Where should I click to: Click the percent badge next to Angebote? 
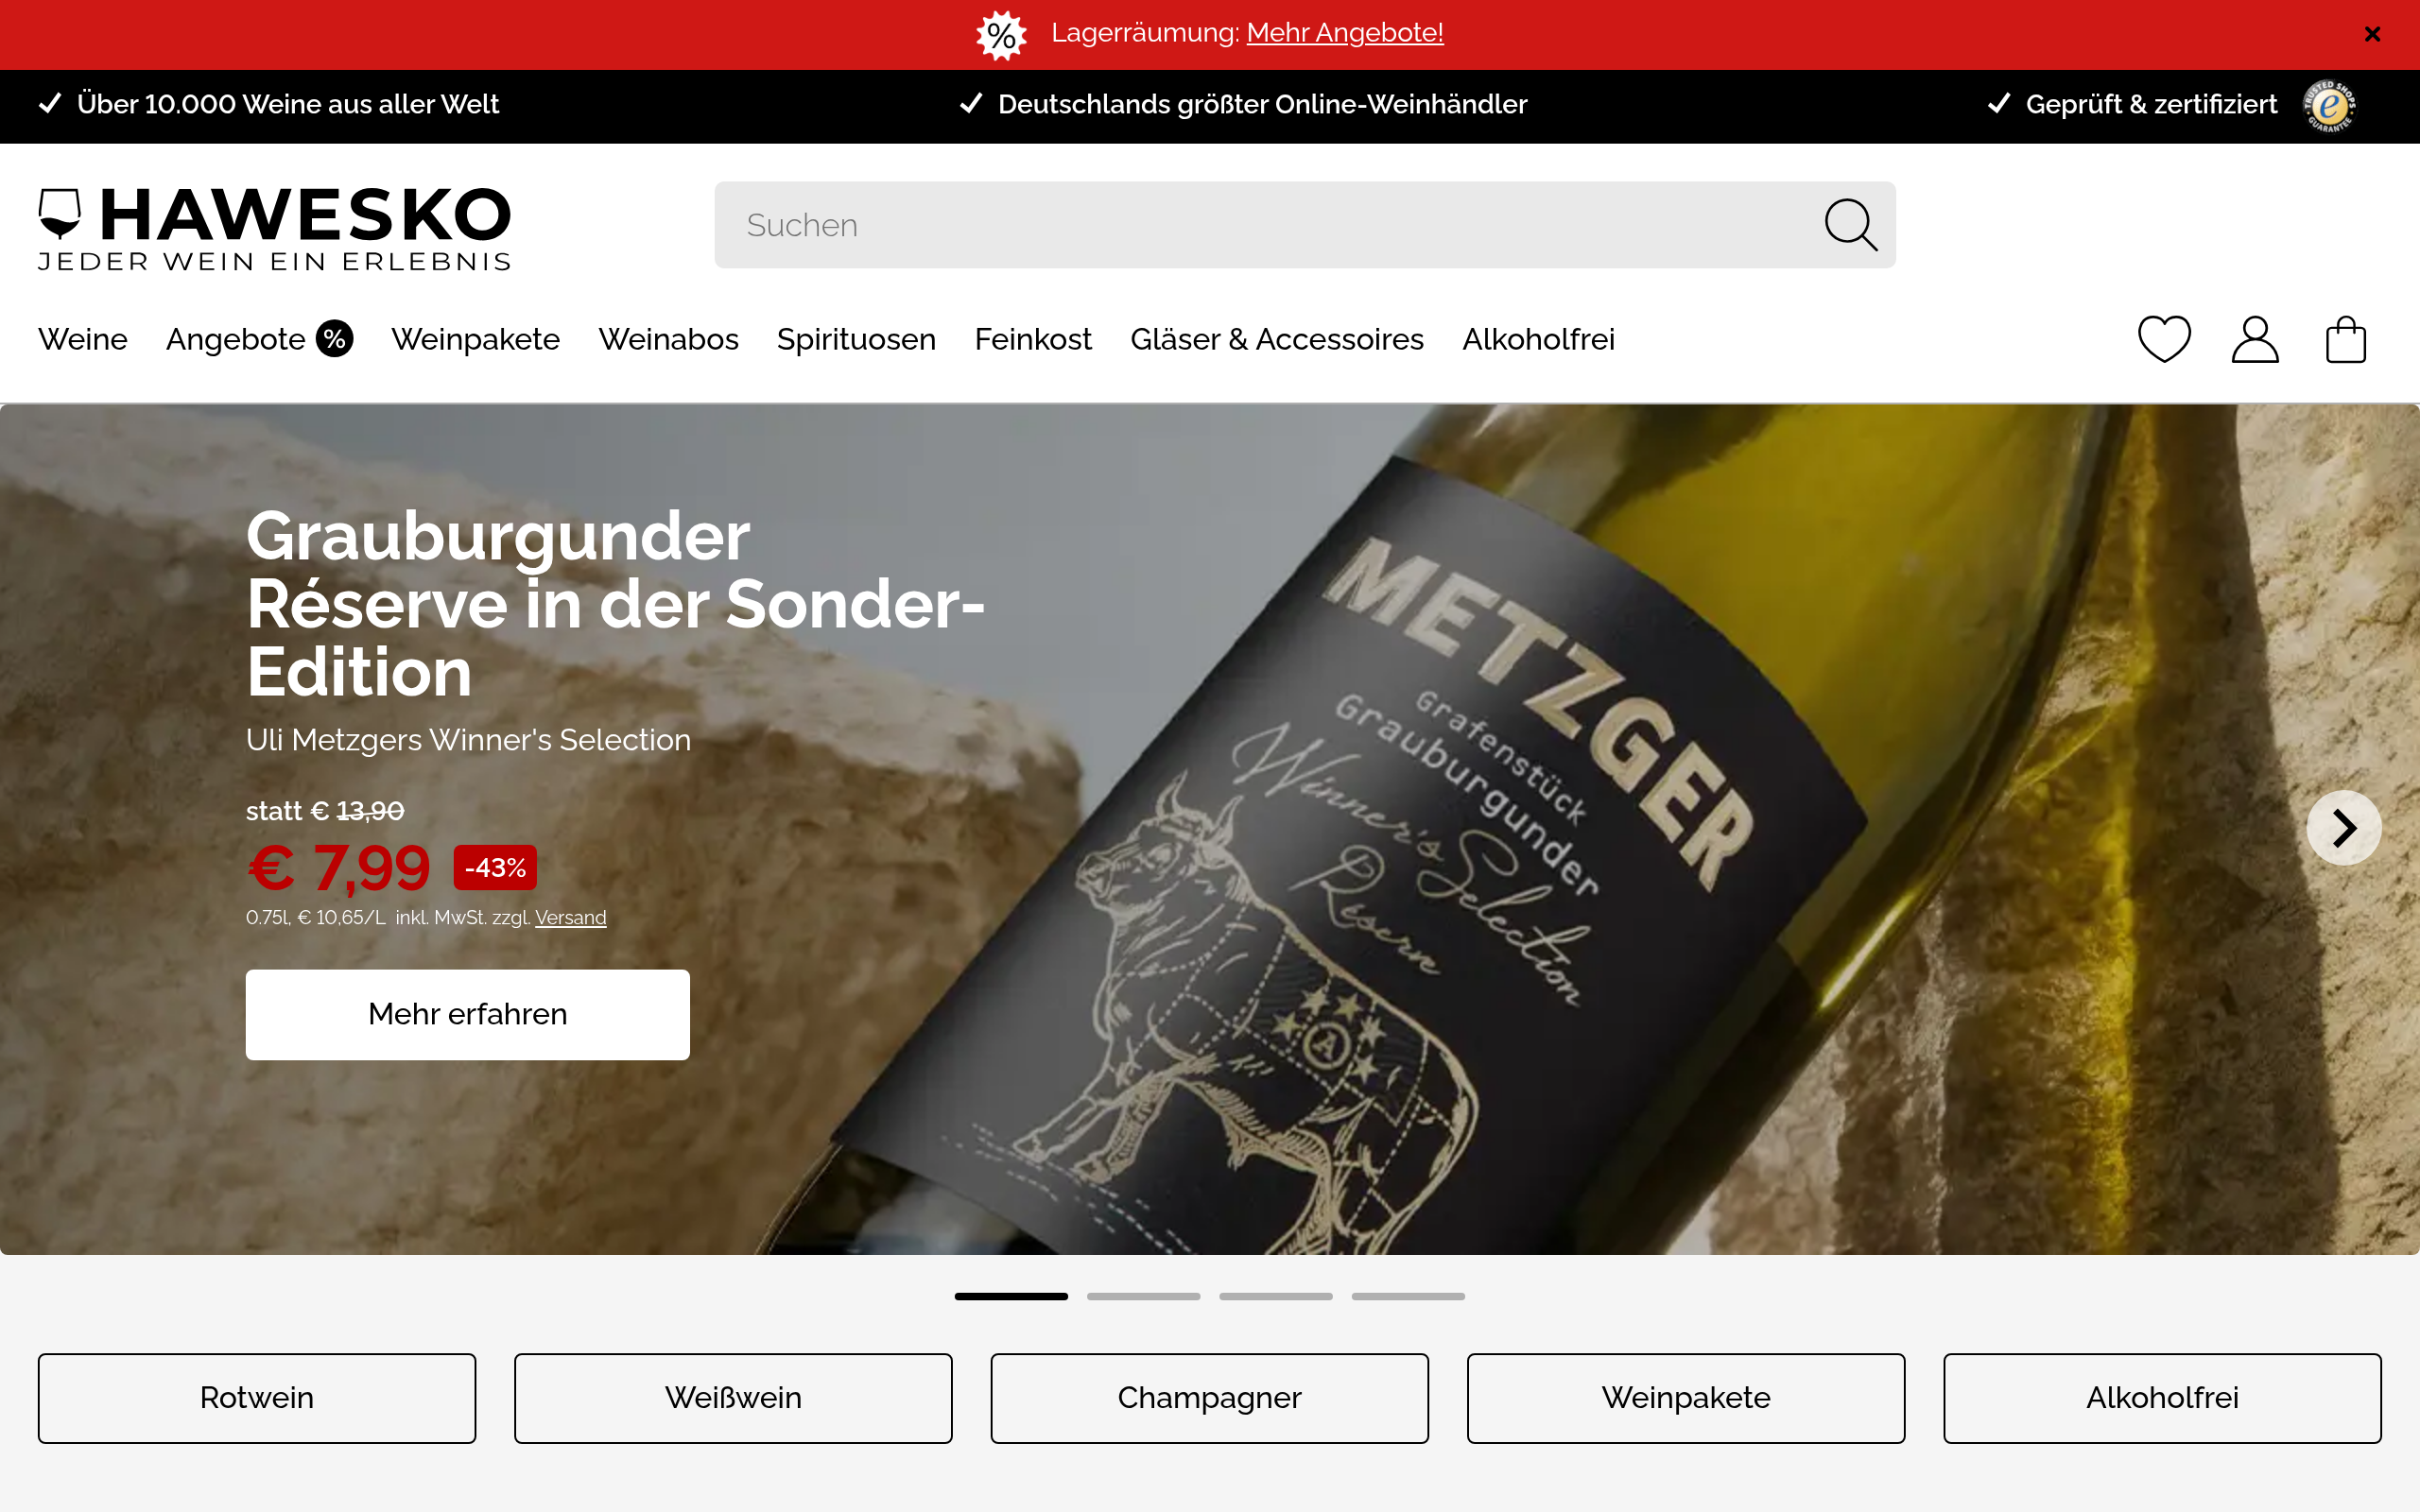(335, 339)
